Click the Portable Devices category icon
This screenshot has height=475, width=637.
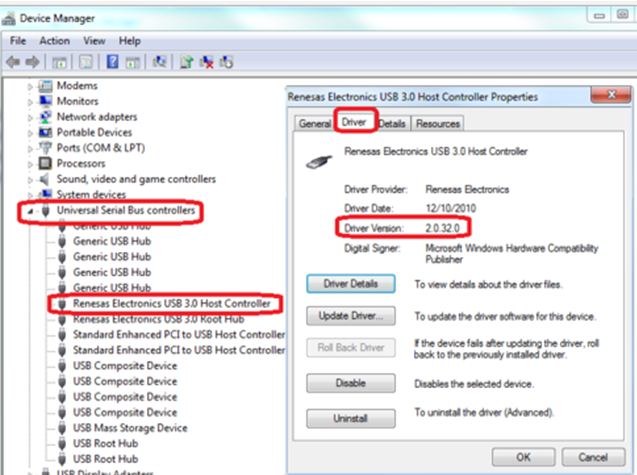click(x=45, y=132)
